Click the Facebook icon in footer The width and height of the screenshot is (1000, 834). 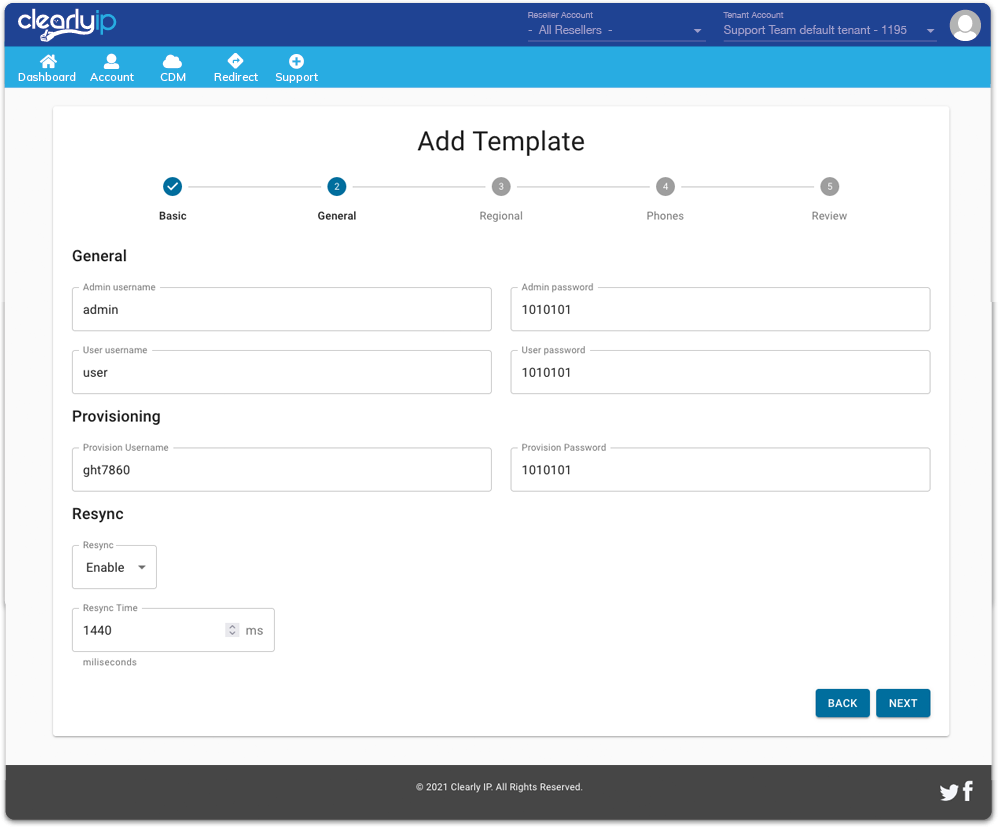[968, 792]
